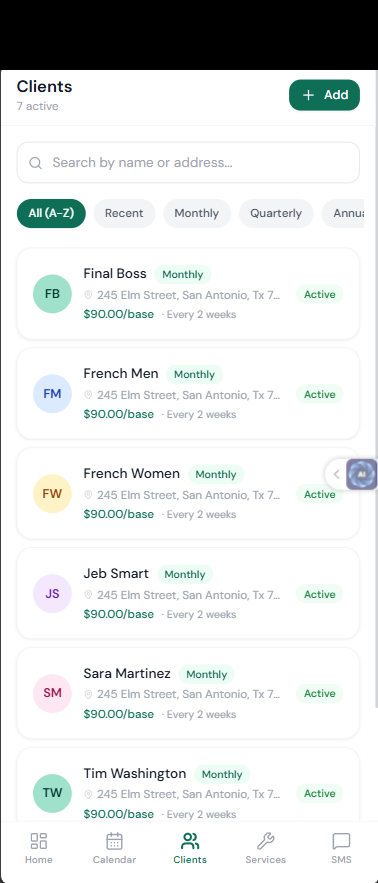Image resolution: width=378 pixels, height=883 pixels.
Task: Open the French Women client card
Action: [x=188, y=493]
